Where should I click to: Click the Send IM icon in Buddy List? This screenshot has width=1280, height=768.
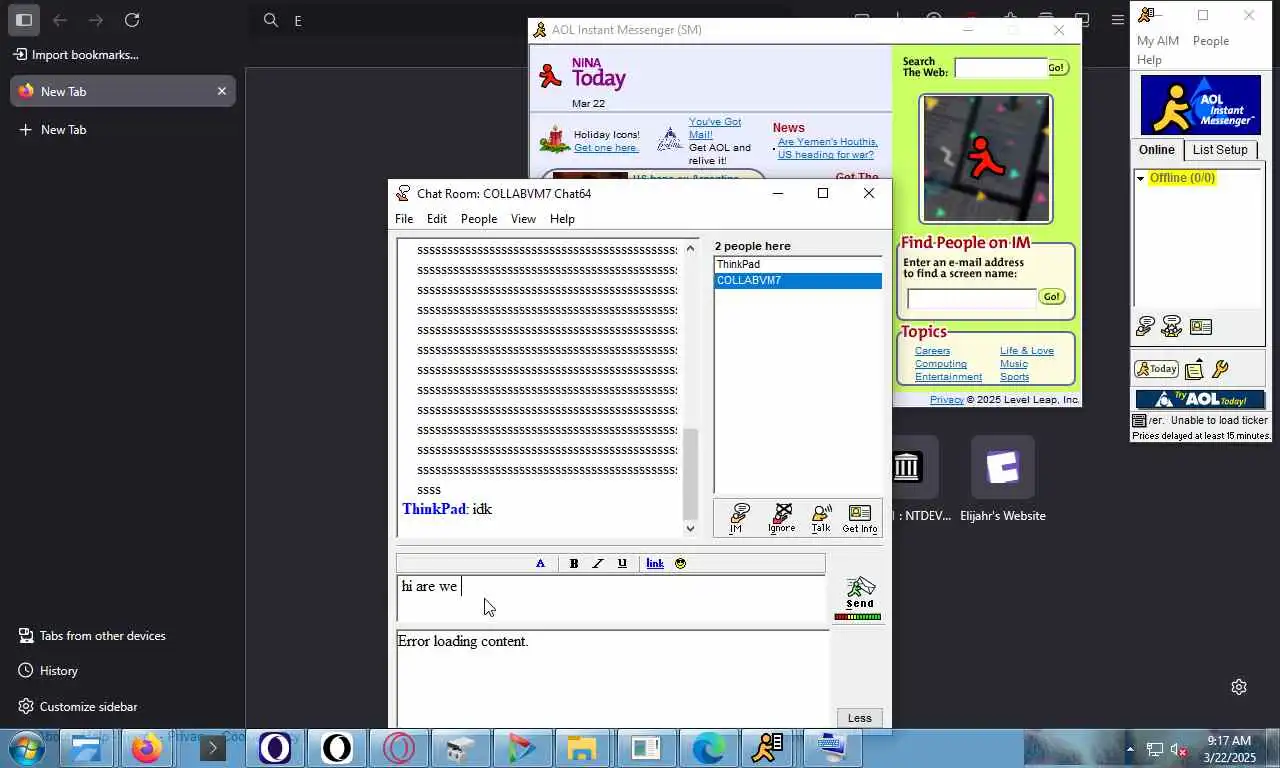point(1146,326)
